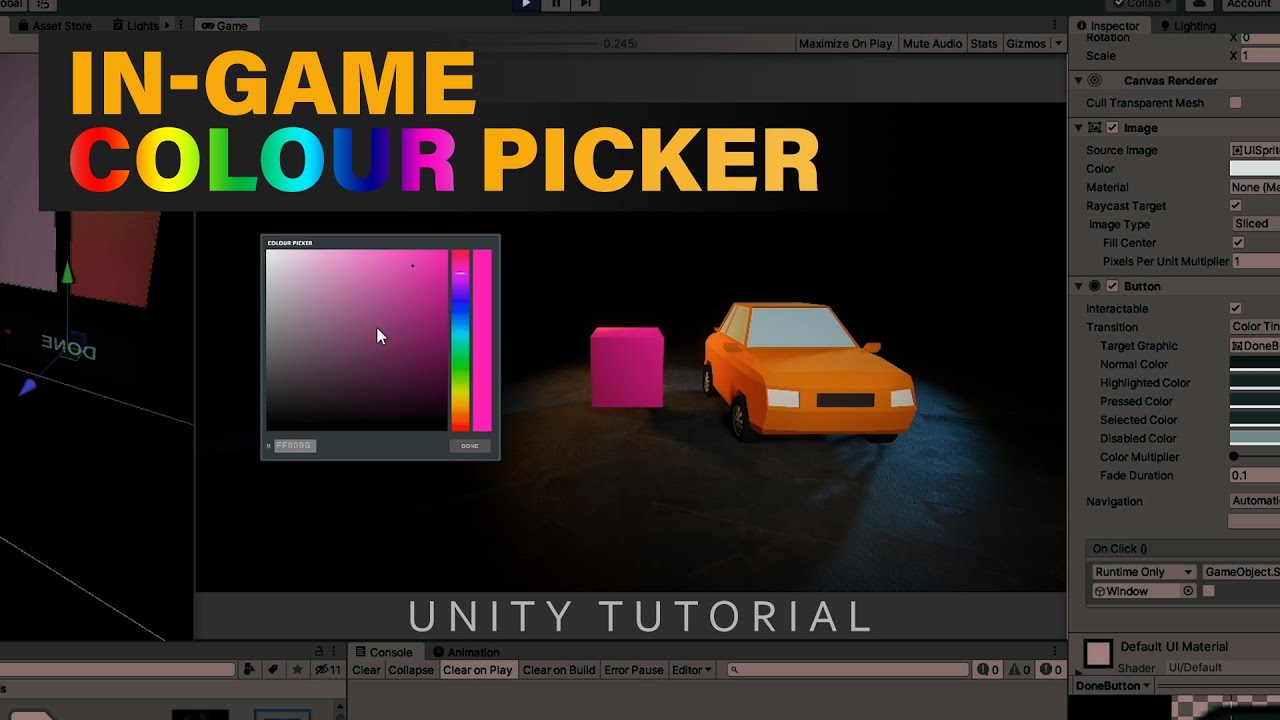The image size is (1280, 720).
Task: Disable the Image component checkbox
Action: (x=1112, y=128)
